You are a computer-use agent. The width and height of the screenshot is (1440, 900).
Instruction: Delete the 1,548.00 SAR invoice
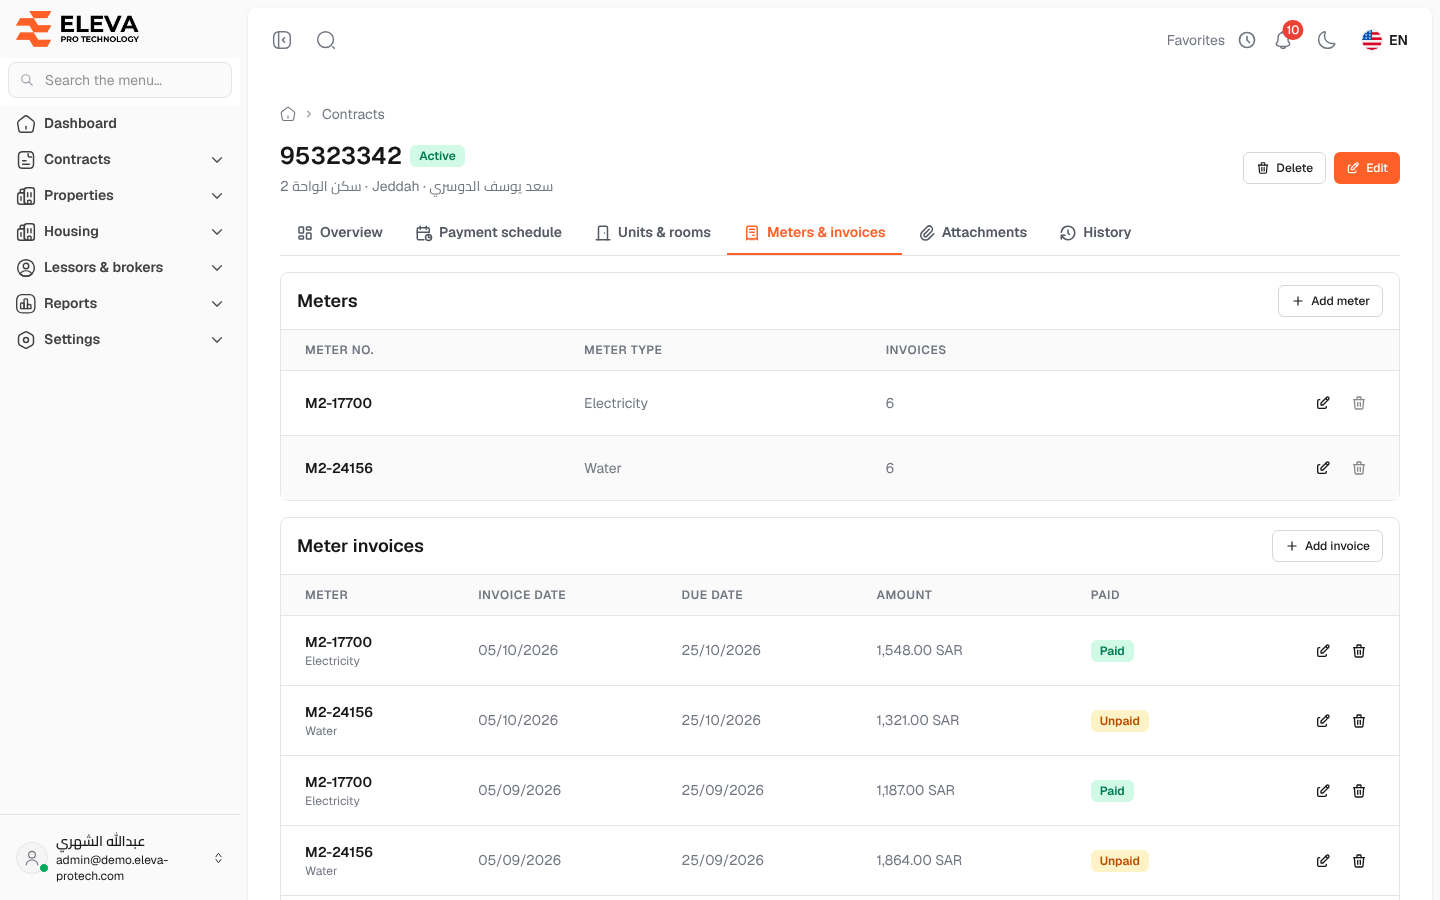click(x=1359, y=651)
